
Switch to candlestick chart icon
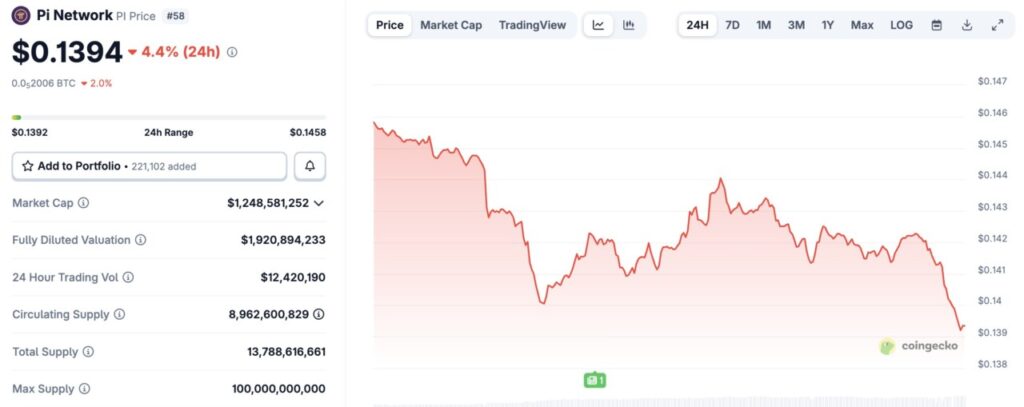pyautogui.click(x=628, y=25)
